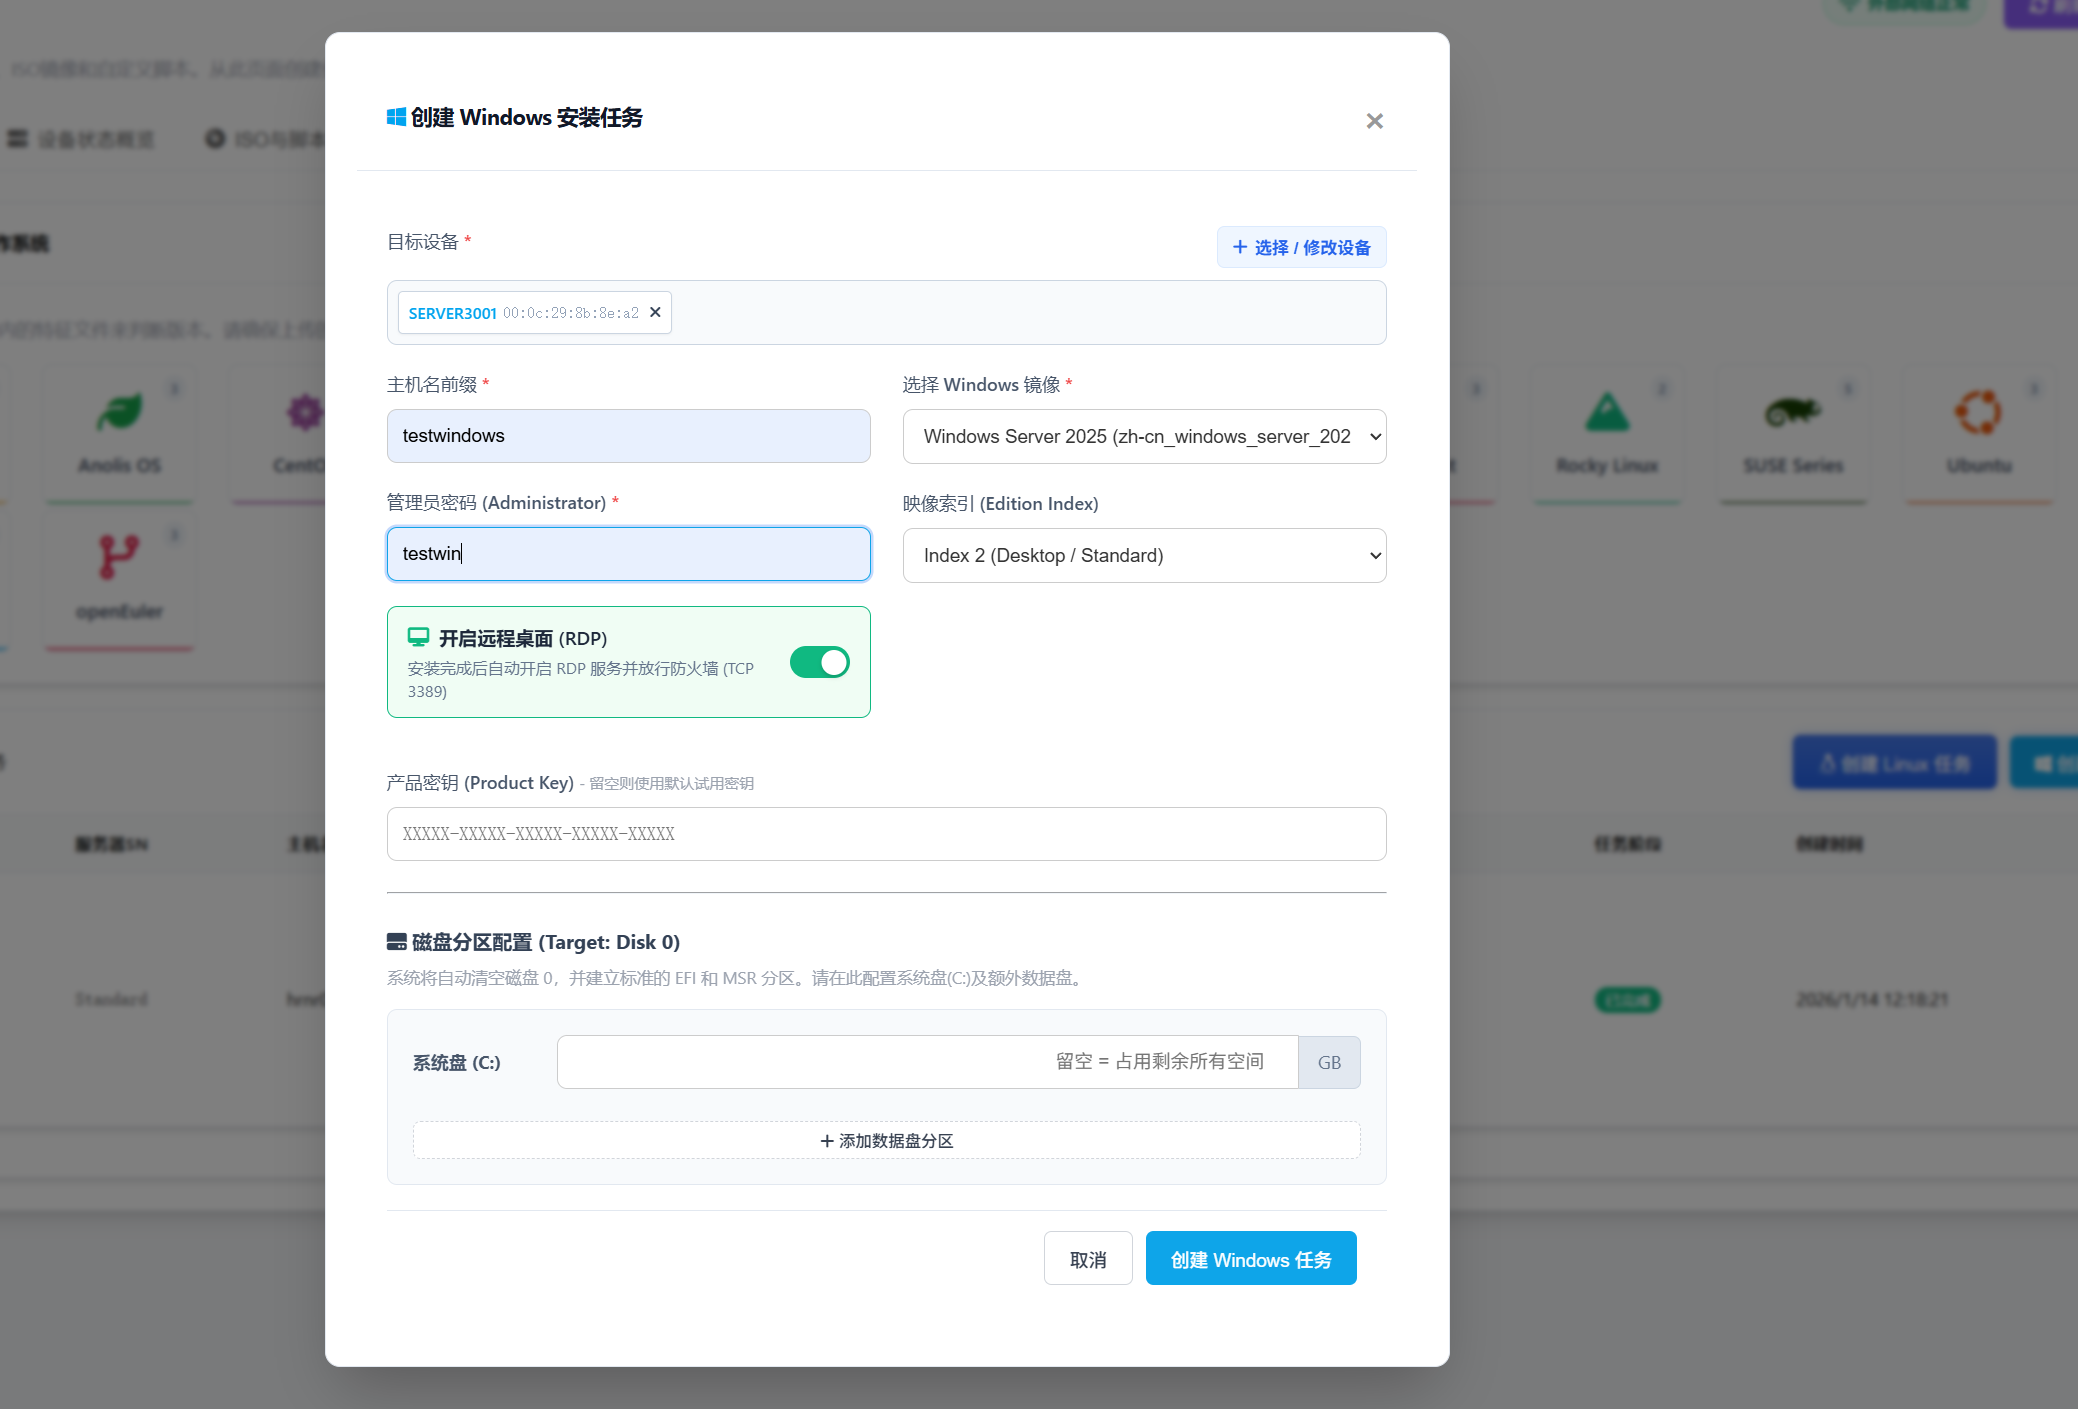The height and width of the screenshot is (1409, 2078).
Task: Click the hostname prefix field
Action: pos(628,436)
